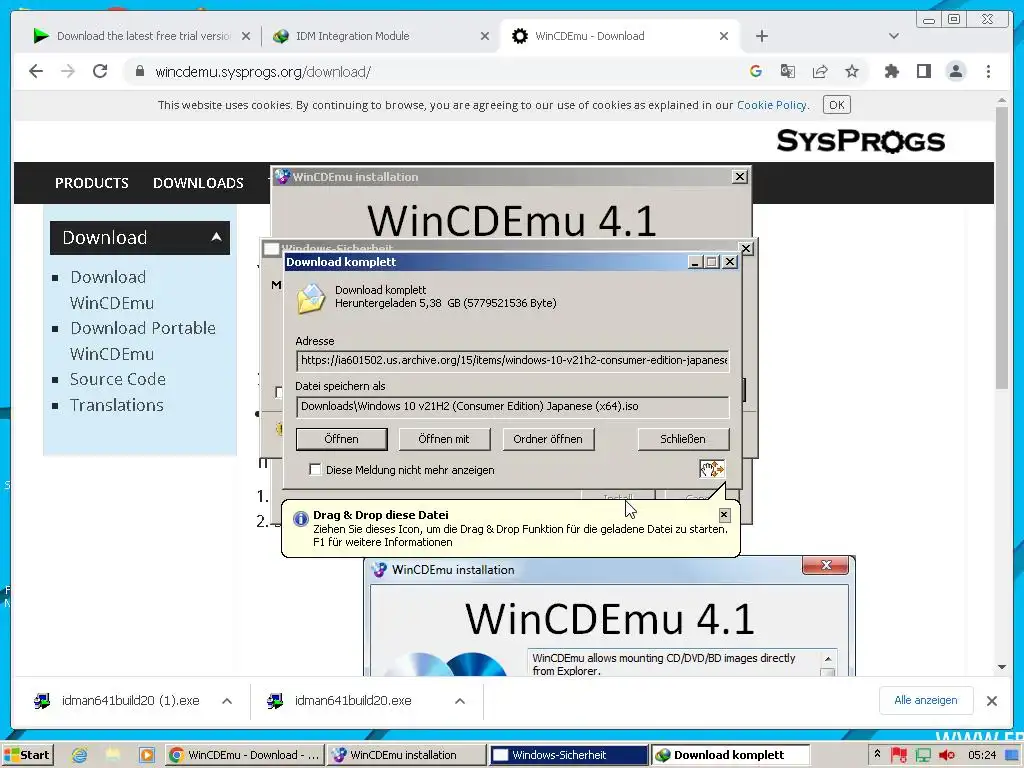Switch to Download komplett taskbar item
Screen dimensions: 1024x768
pos(730,755)
